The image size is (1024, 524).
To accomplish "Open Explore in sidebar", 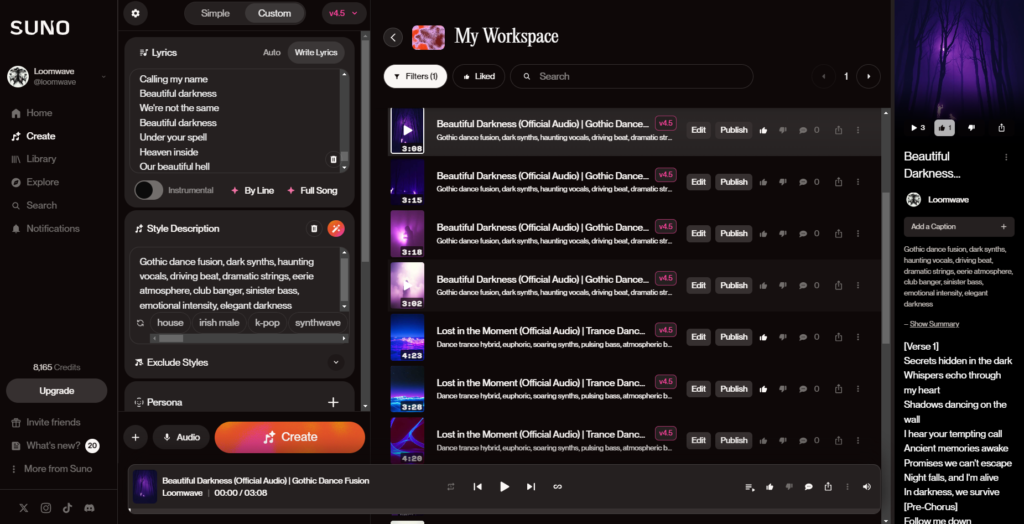I will [x=35, y=182].
